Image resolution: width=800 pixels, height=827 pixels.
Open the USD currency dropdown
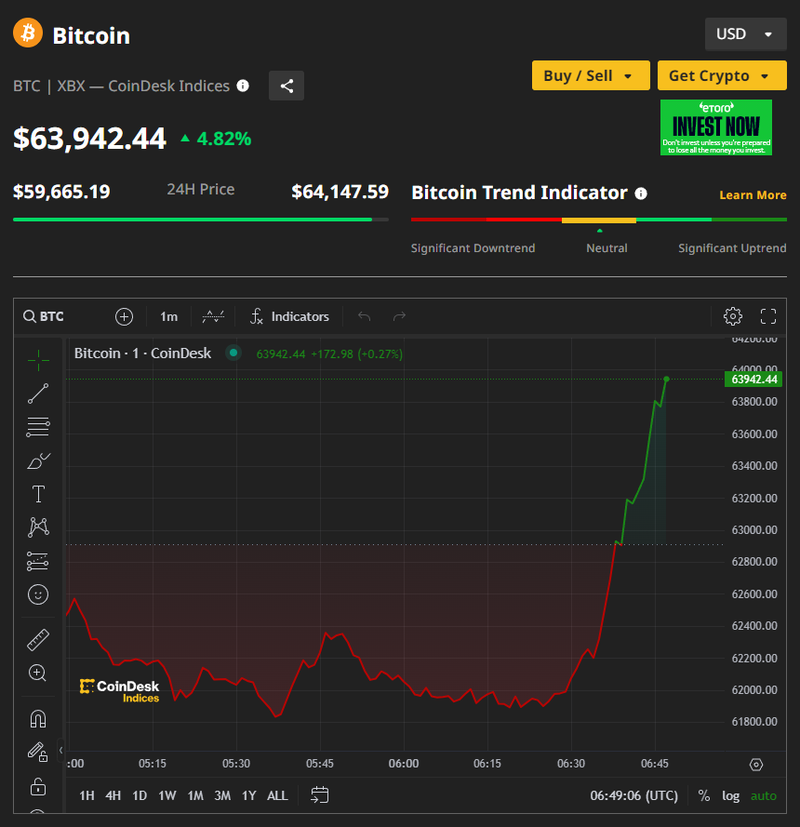click(744, 34)
